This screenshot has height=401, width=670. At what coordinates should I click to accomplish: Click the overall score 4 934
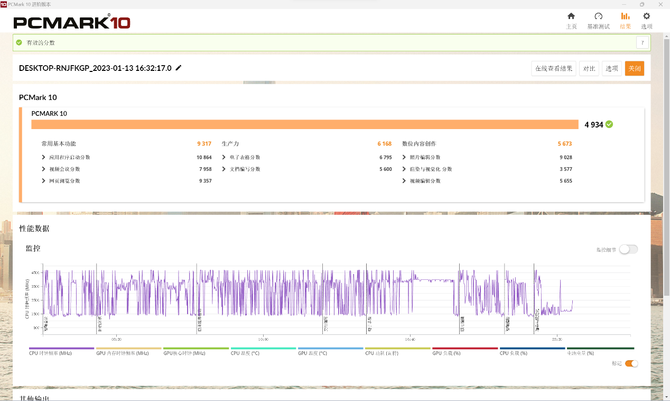pos(594,124)
